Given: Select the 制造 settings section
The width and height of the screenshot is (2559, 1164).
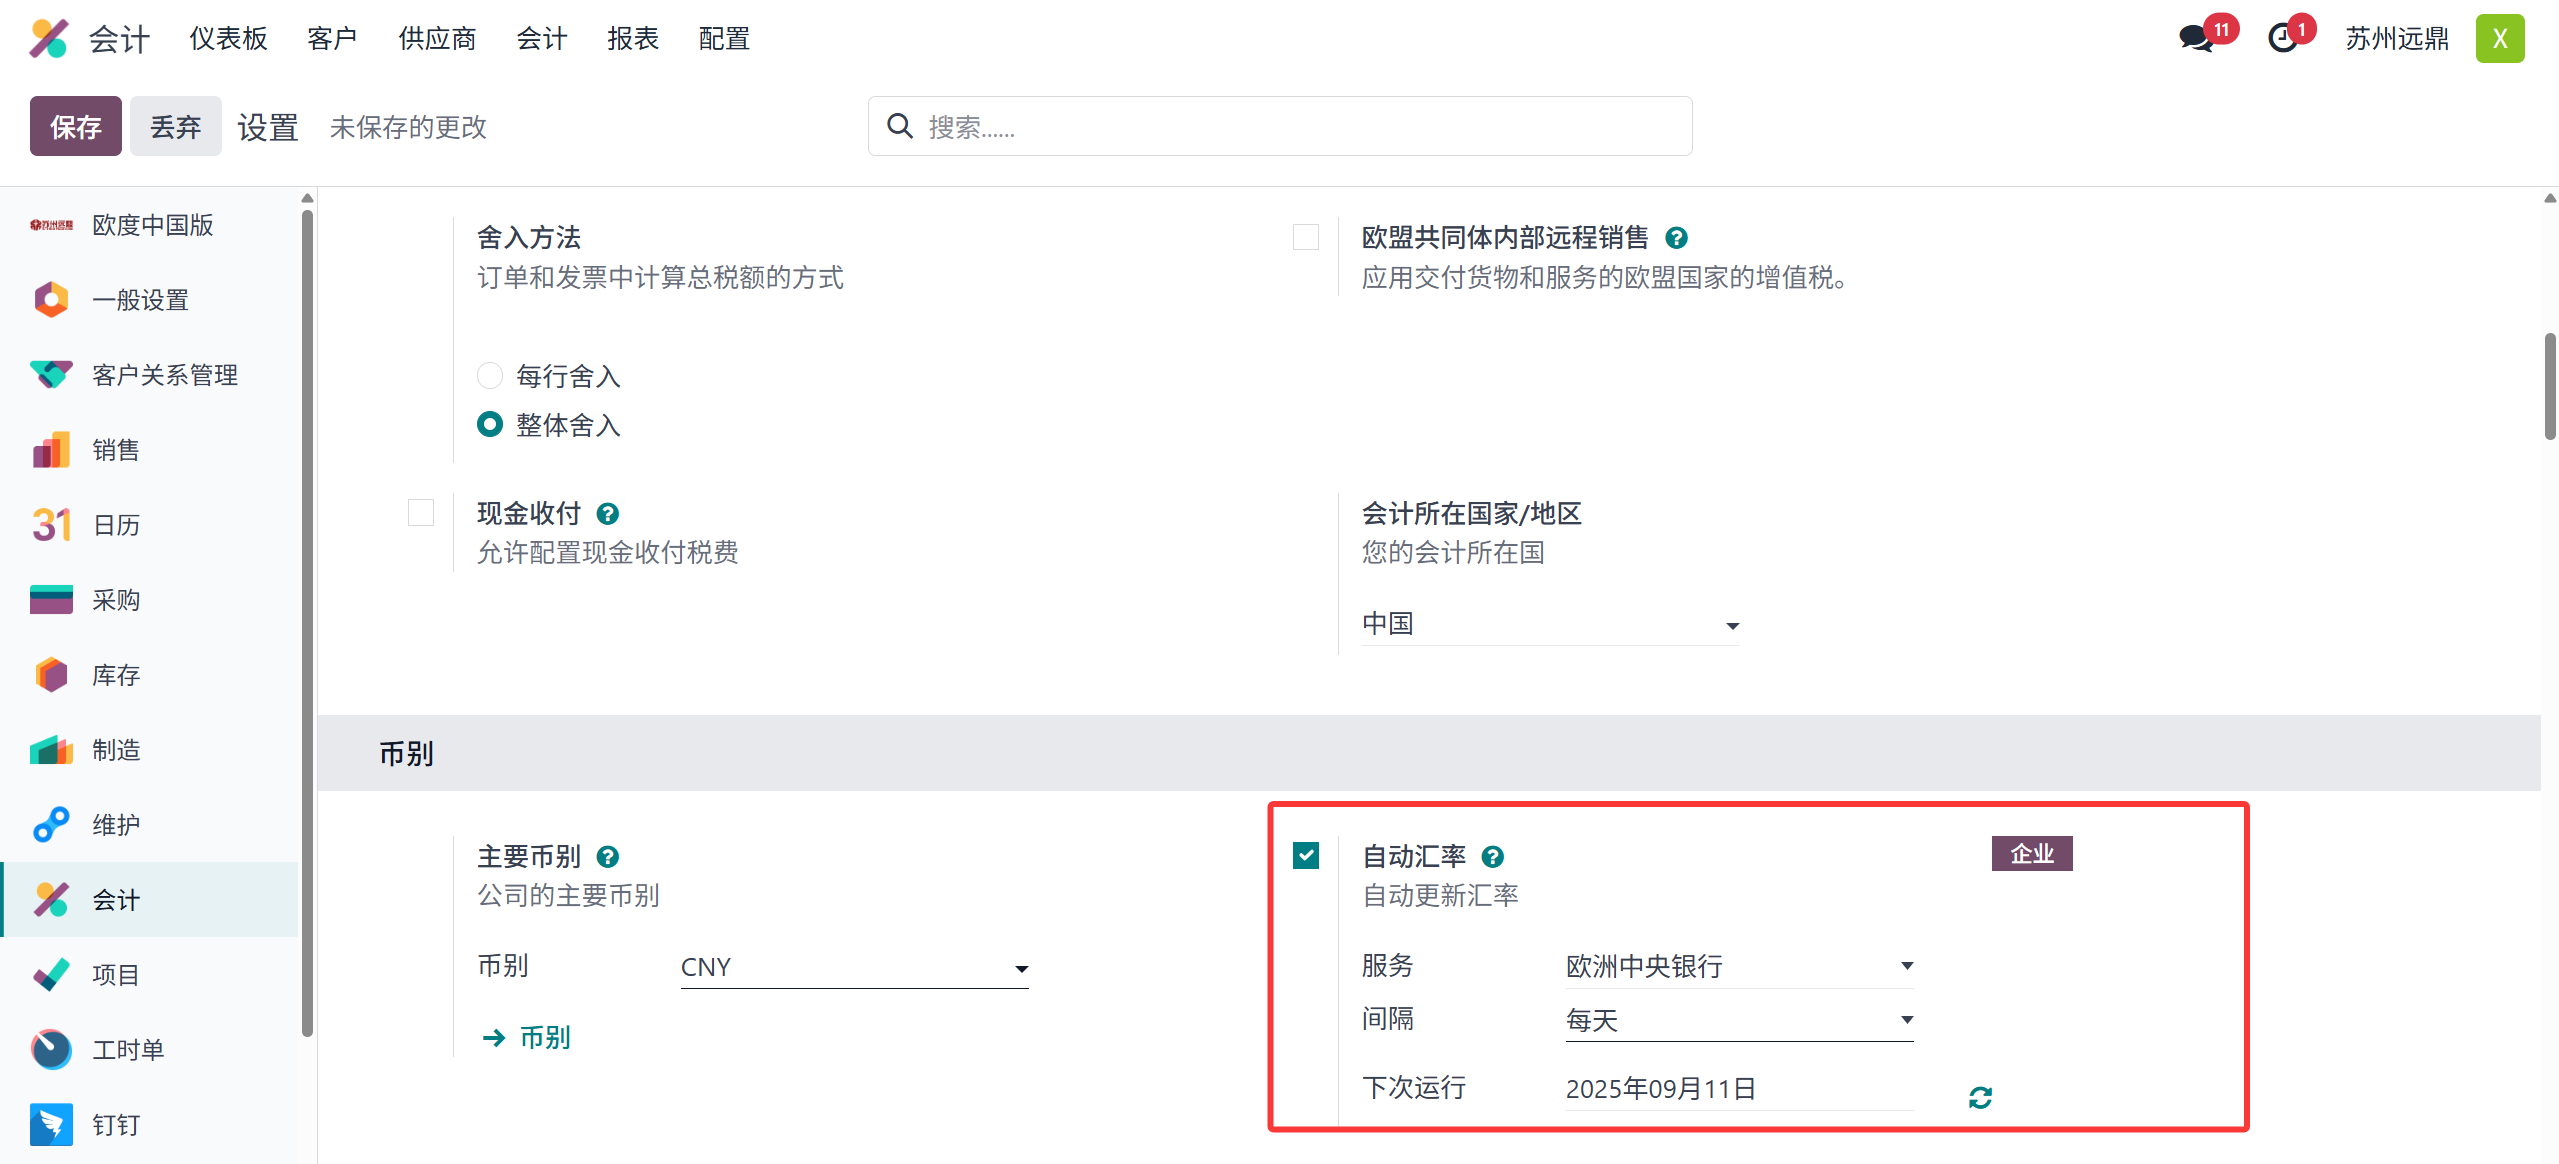Looking at the screenshot, I should (x=115, y=749).
